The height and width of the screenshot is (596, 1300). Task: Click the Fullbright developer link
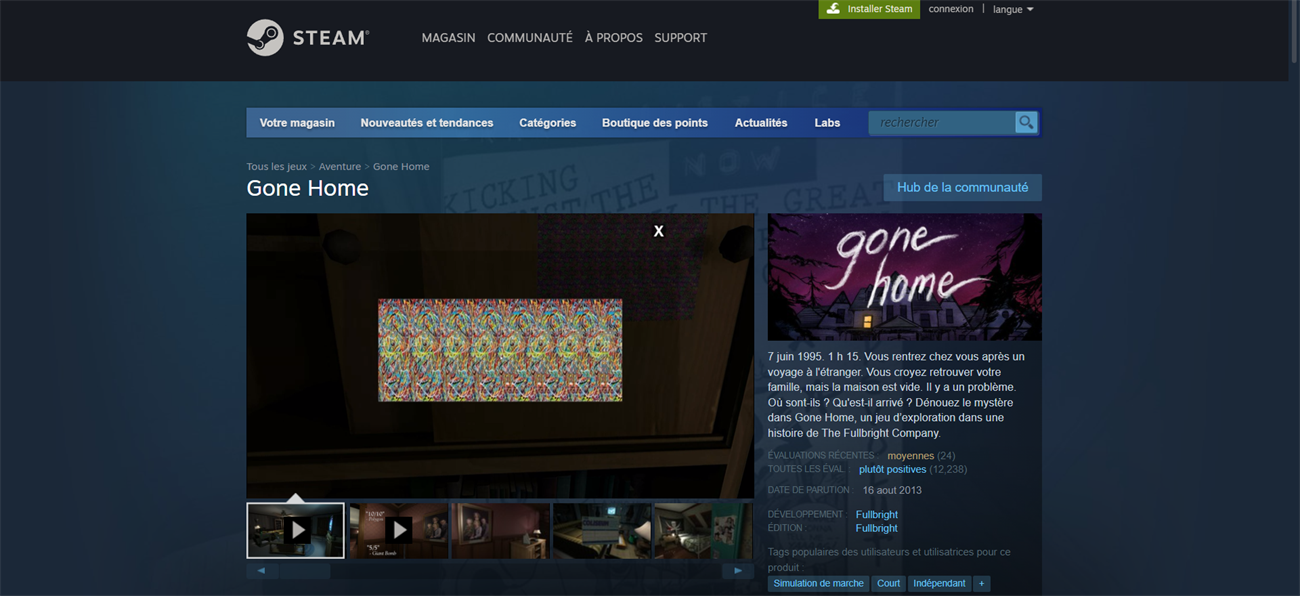pos(877,515)
